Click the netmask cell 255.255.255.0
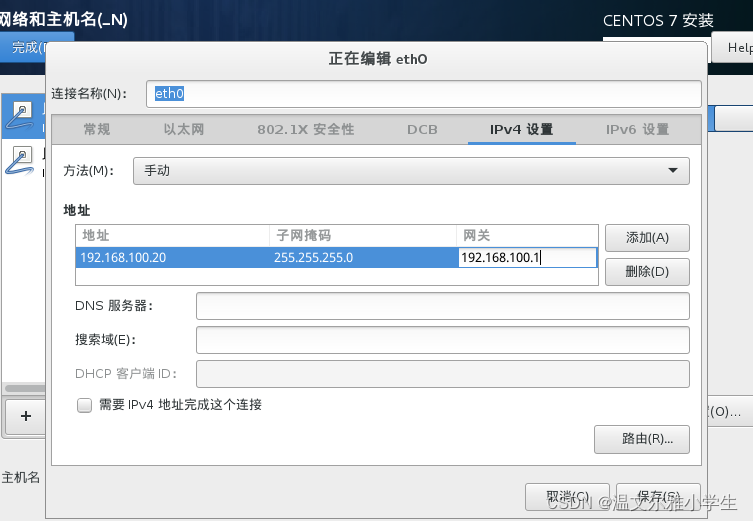Viewport: 753px width, 521px height. pyautogui.click(x=363, y=257)
